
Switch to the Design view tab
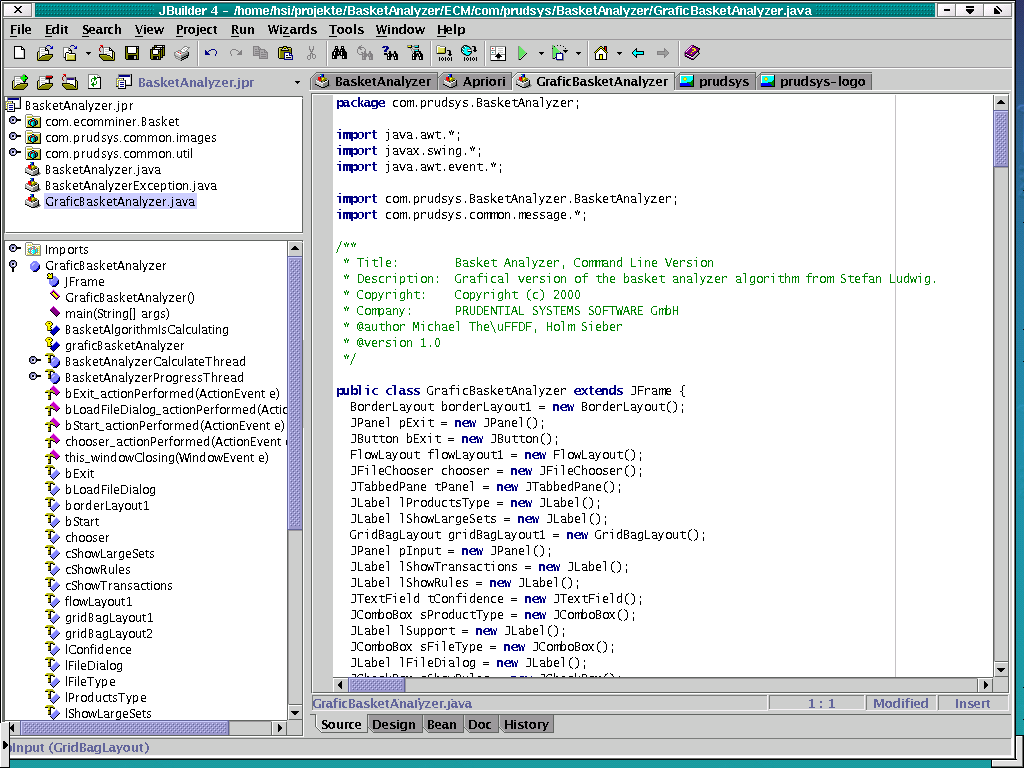point(394,724)
